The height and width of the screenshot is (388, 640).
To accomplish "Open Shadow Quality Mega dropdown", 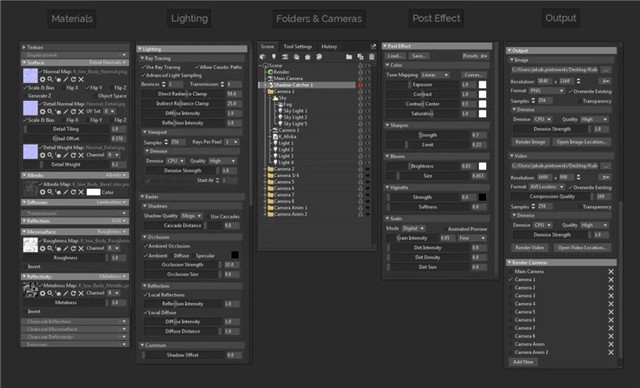I will click(191, 216).
